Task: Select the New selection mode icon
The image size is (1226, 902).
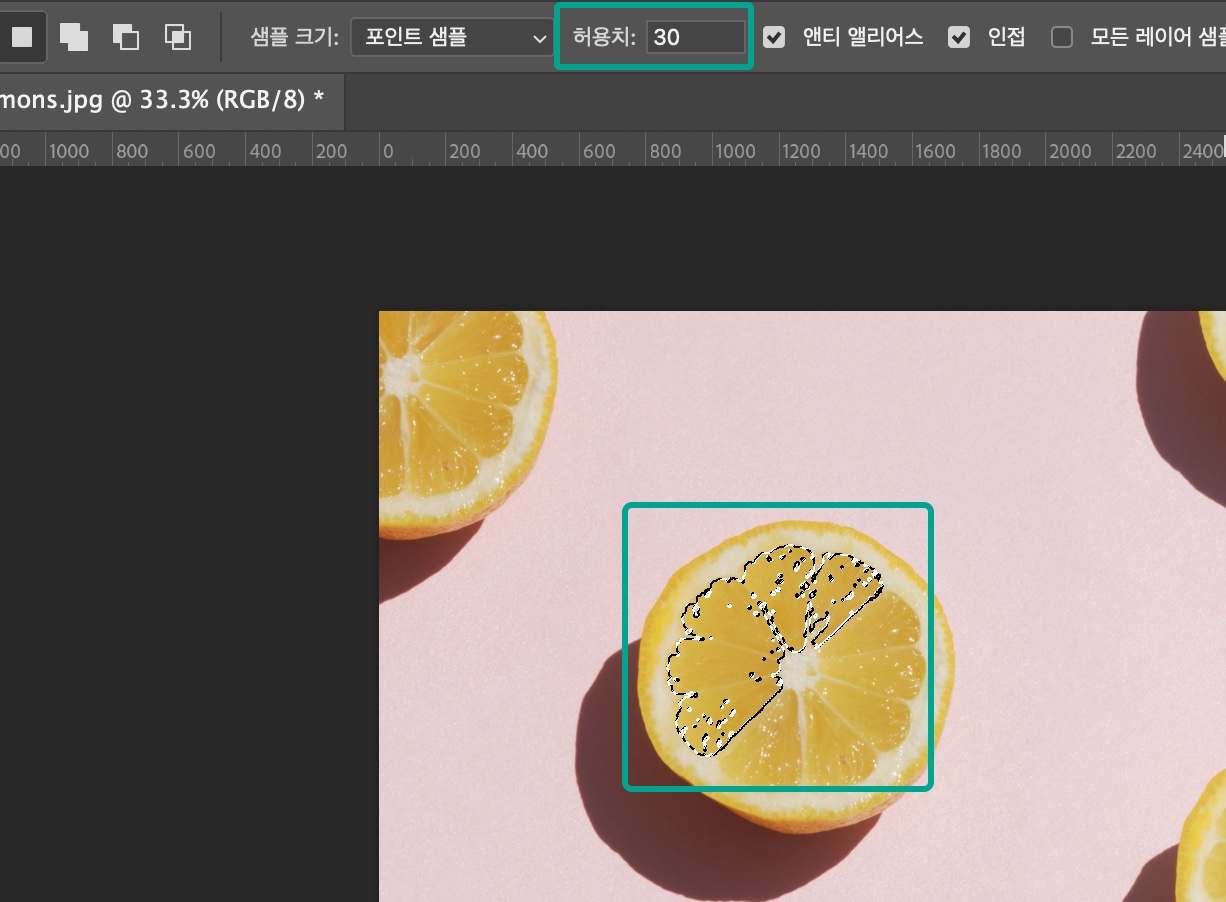Action: click(x=20, y=37)
